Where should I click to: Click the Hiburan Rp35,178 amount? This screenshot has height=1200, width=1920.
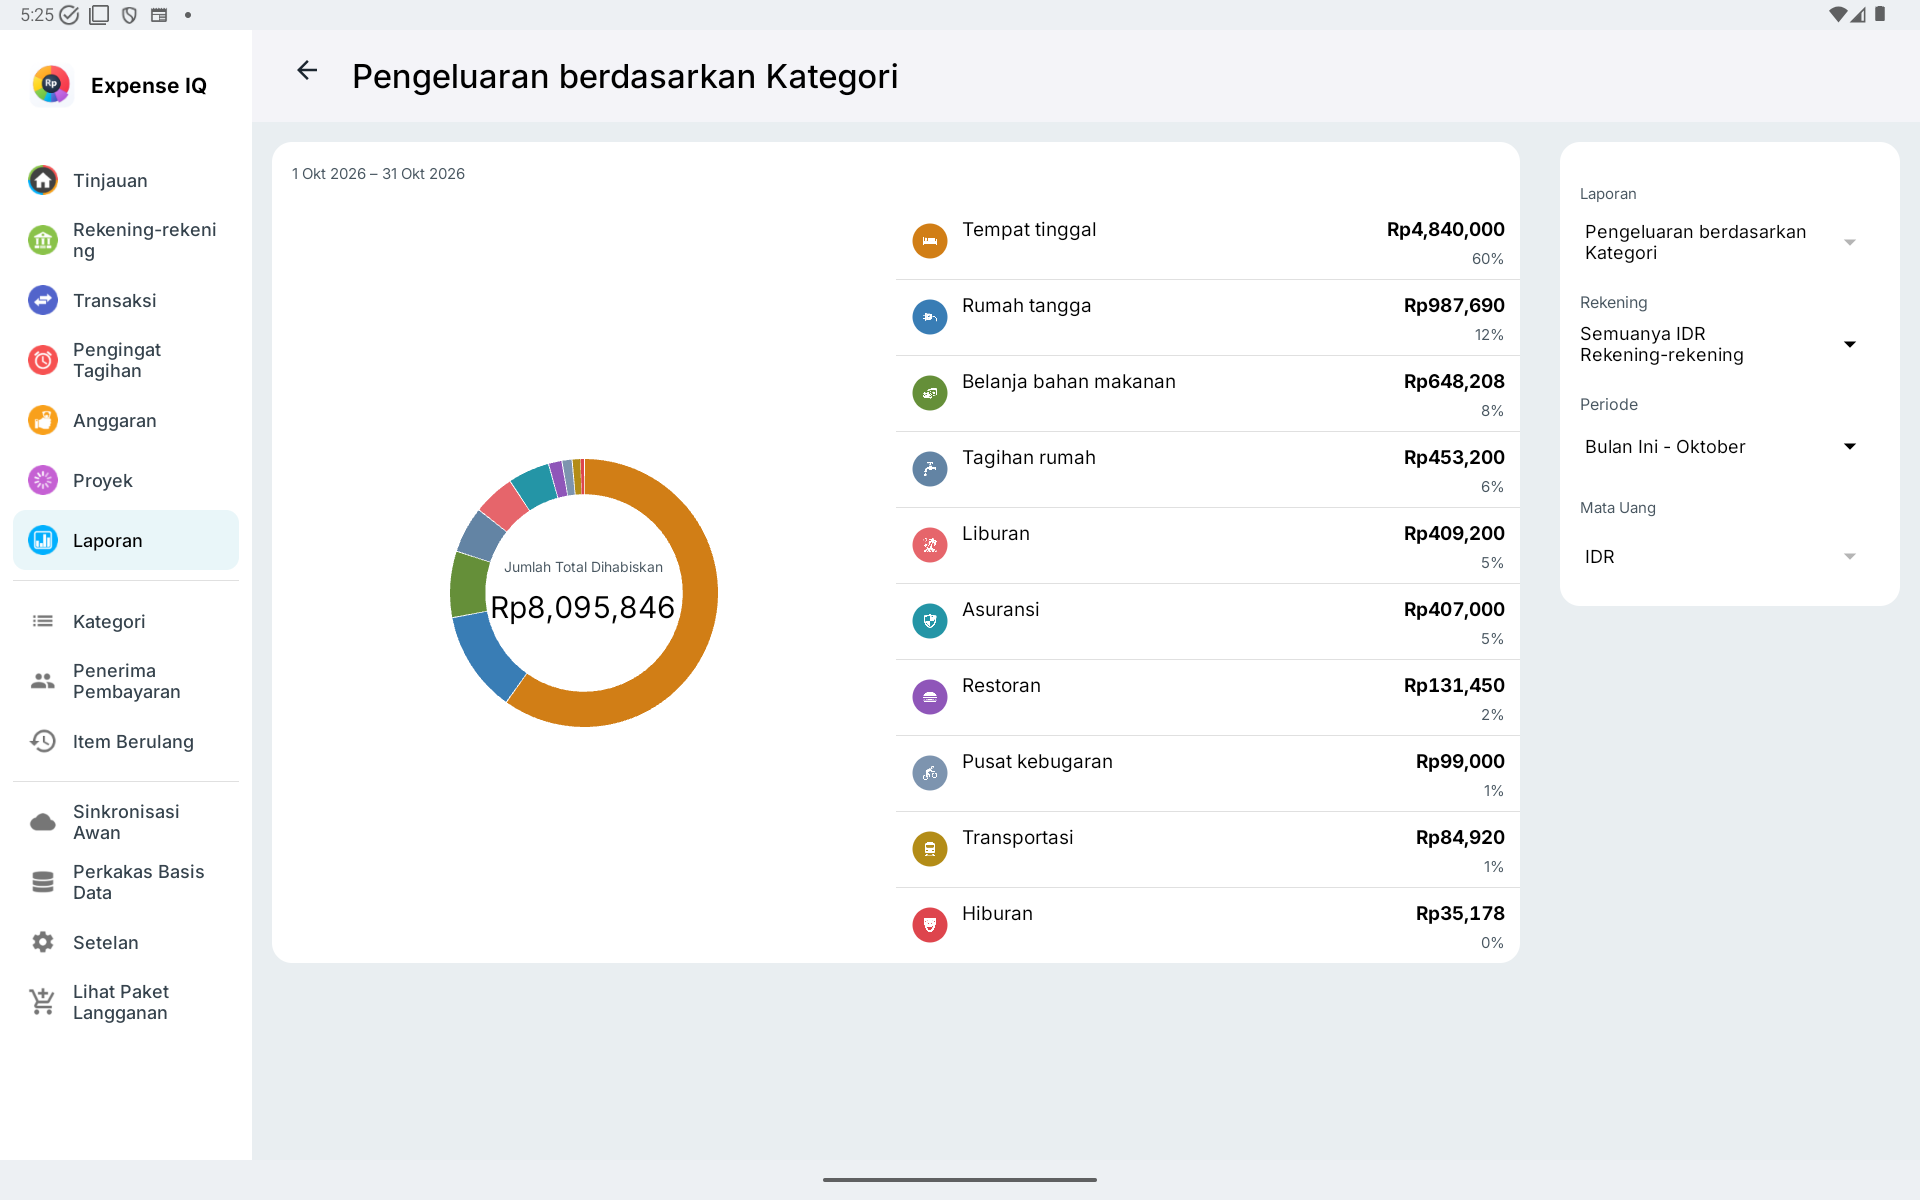click(x=1460, y=914)
